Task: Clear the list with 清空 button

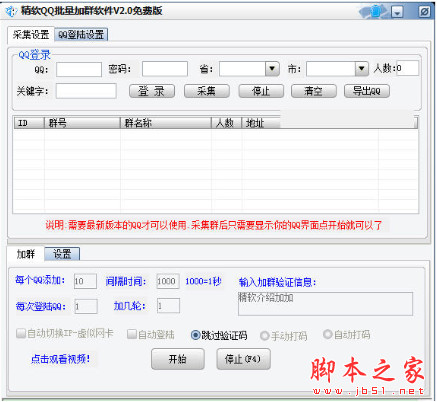Action: pos(314,91)
